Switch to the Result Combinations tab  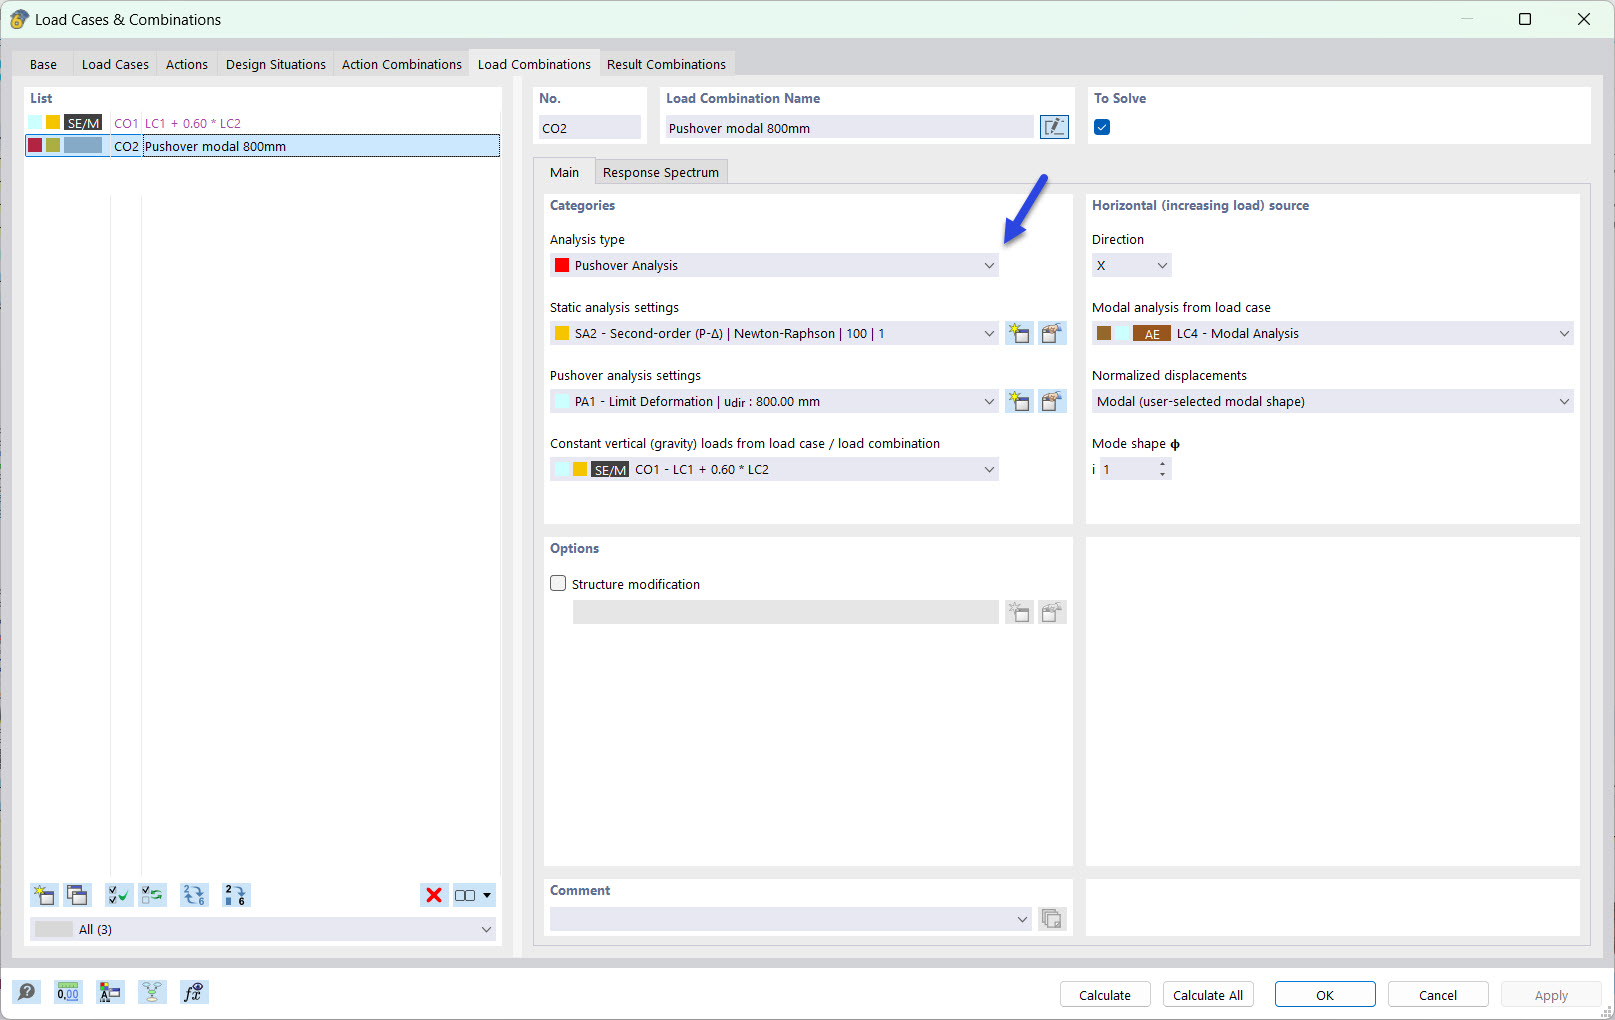click(x=666, y=64)
